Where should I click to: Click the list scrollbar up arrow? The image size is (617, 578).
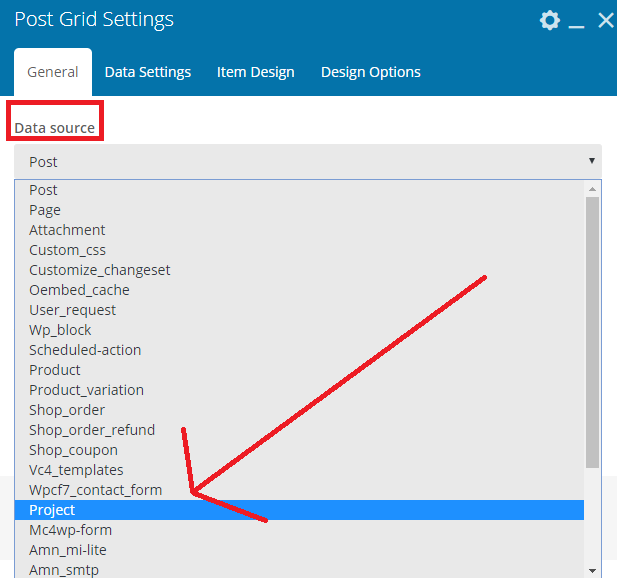click(x=592, y=189)
